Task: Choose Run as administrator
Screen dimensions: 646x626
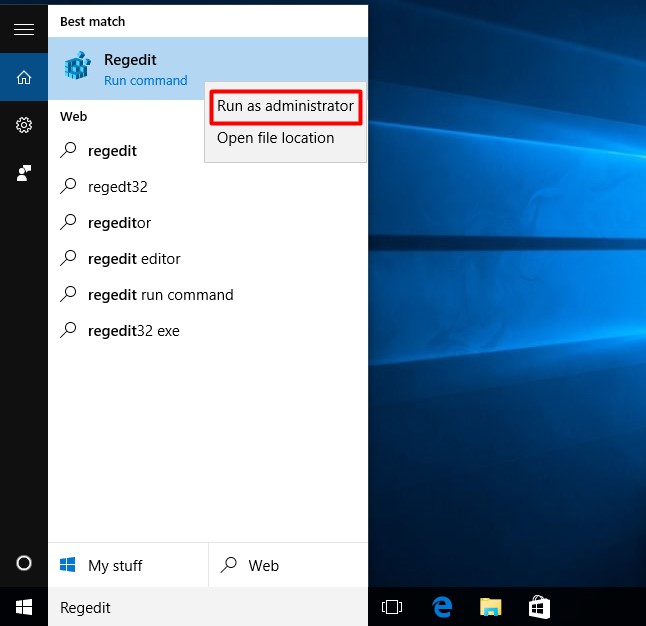Action: [x=285, y=106]
